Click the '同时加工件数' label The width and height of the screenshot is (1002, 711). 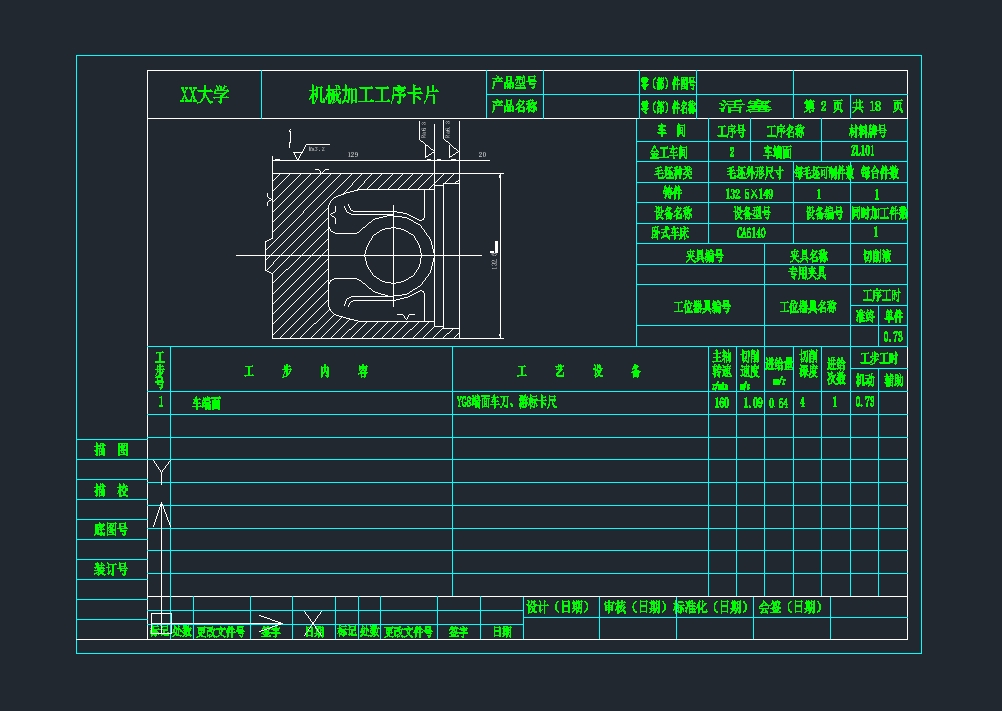pyautogui.click(x=879, y=213)
